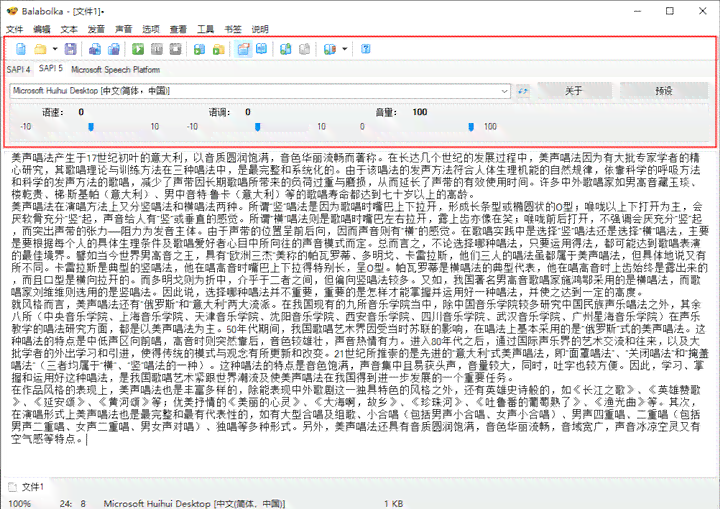This screenshot has width=720, height=509.
Task: Open the 工具 menu
Action: coord(205,29)
